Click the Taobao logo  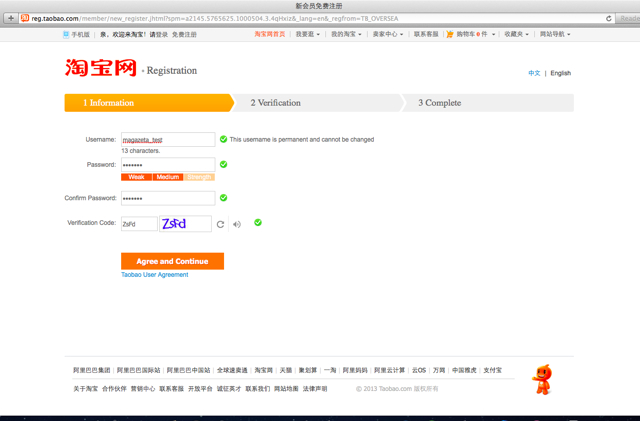point(100,68)
